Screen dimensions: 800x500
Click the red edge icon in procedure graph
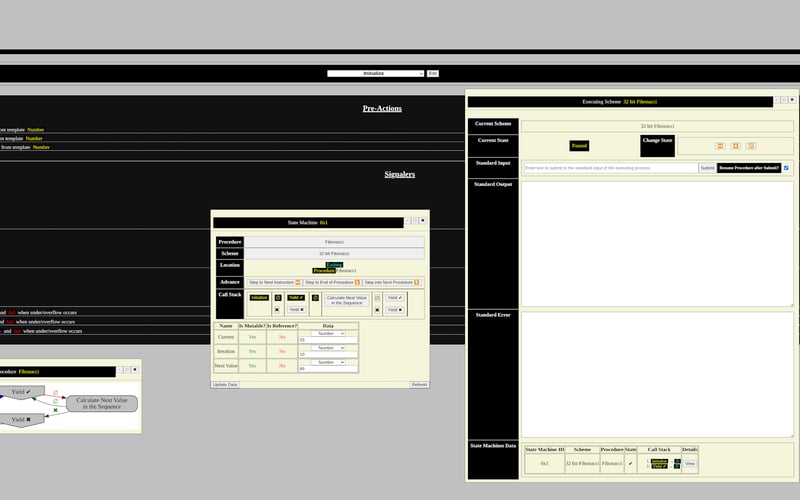click(56, 393)
